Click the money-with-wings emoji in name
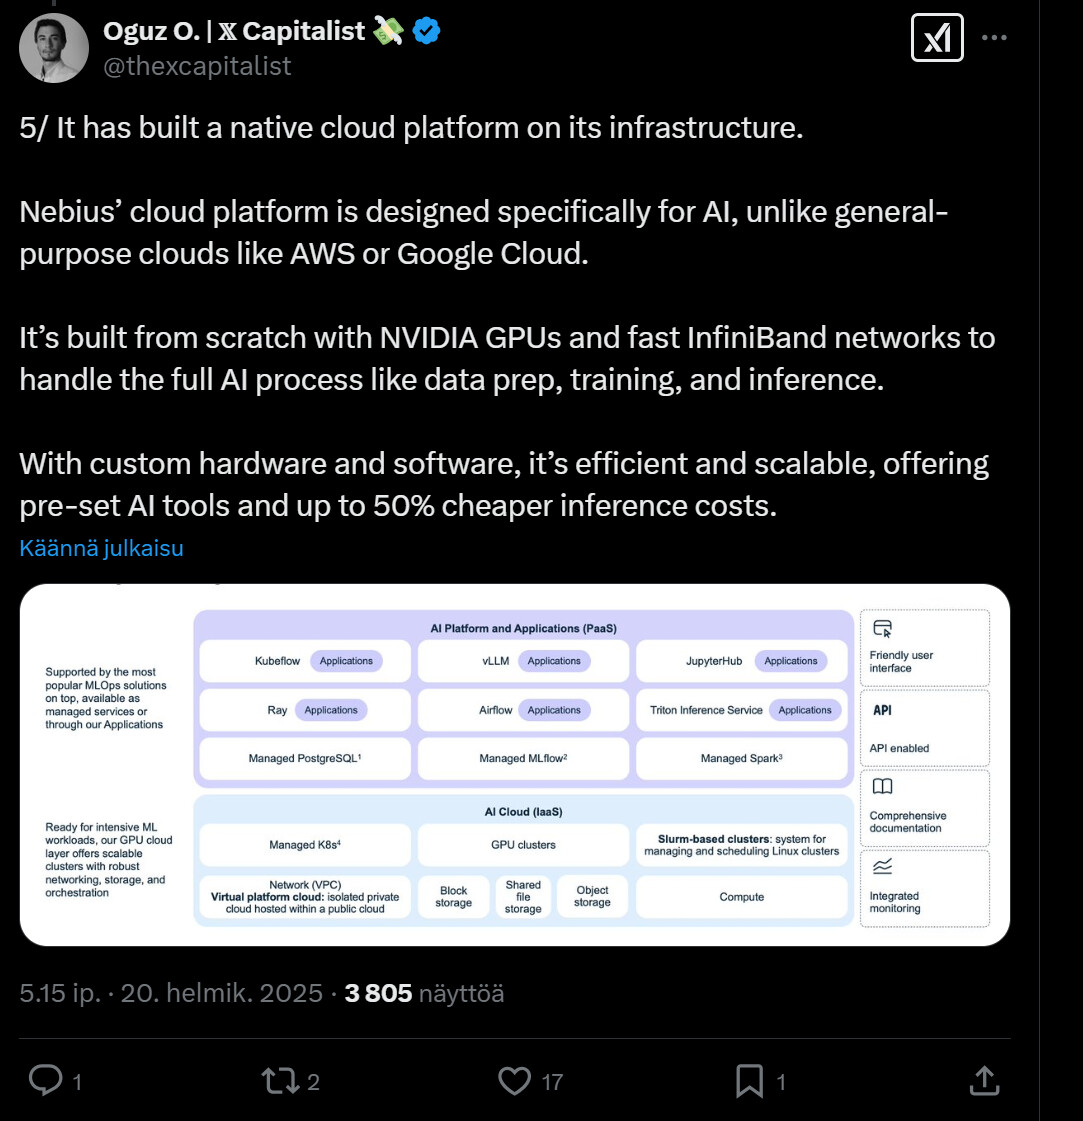Image resolution: width=1083 pixels, height=1121 pixels. coord(389,31)
